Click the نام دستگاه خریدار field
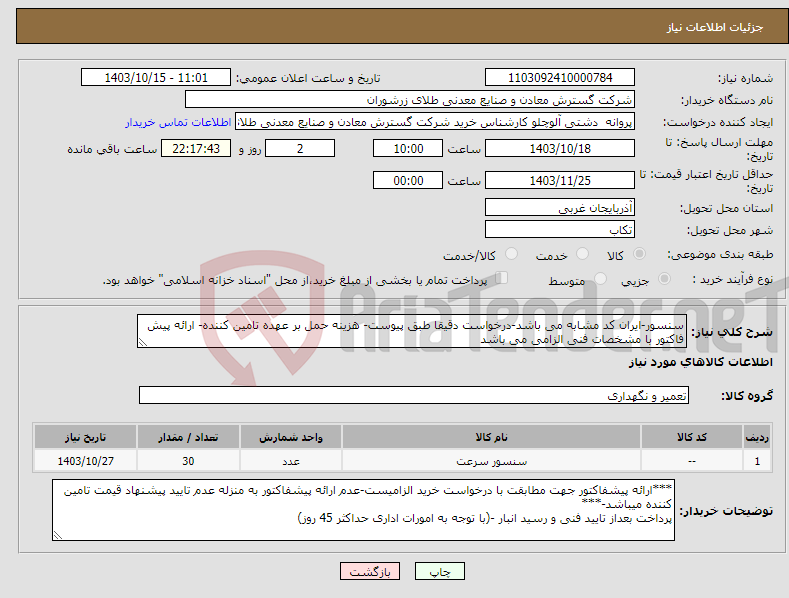This screenshot has height=598, width=789. 410,100
